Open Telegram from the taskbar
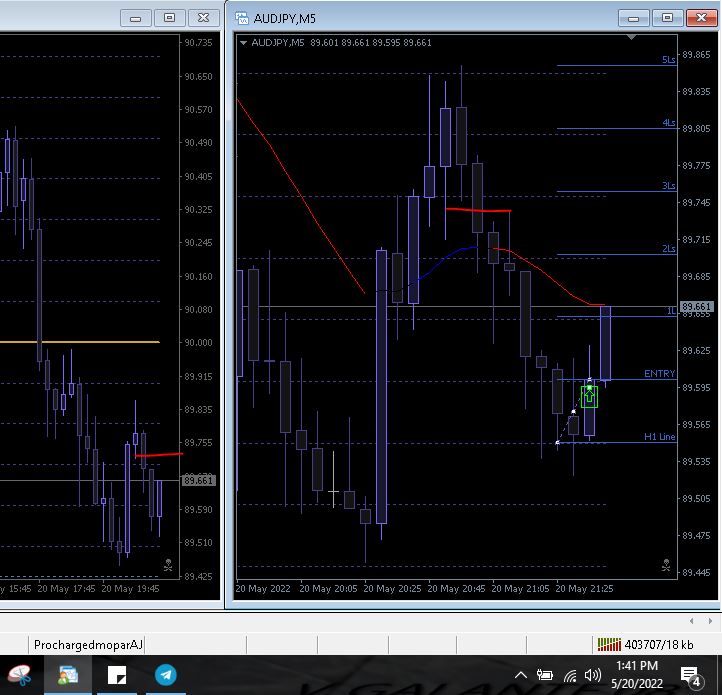722x695 pixels. click(x=166, y=675)
